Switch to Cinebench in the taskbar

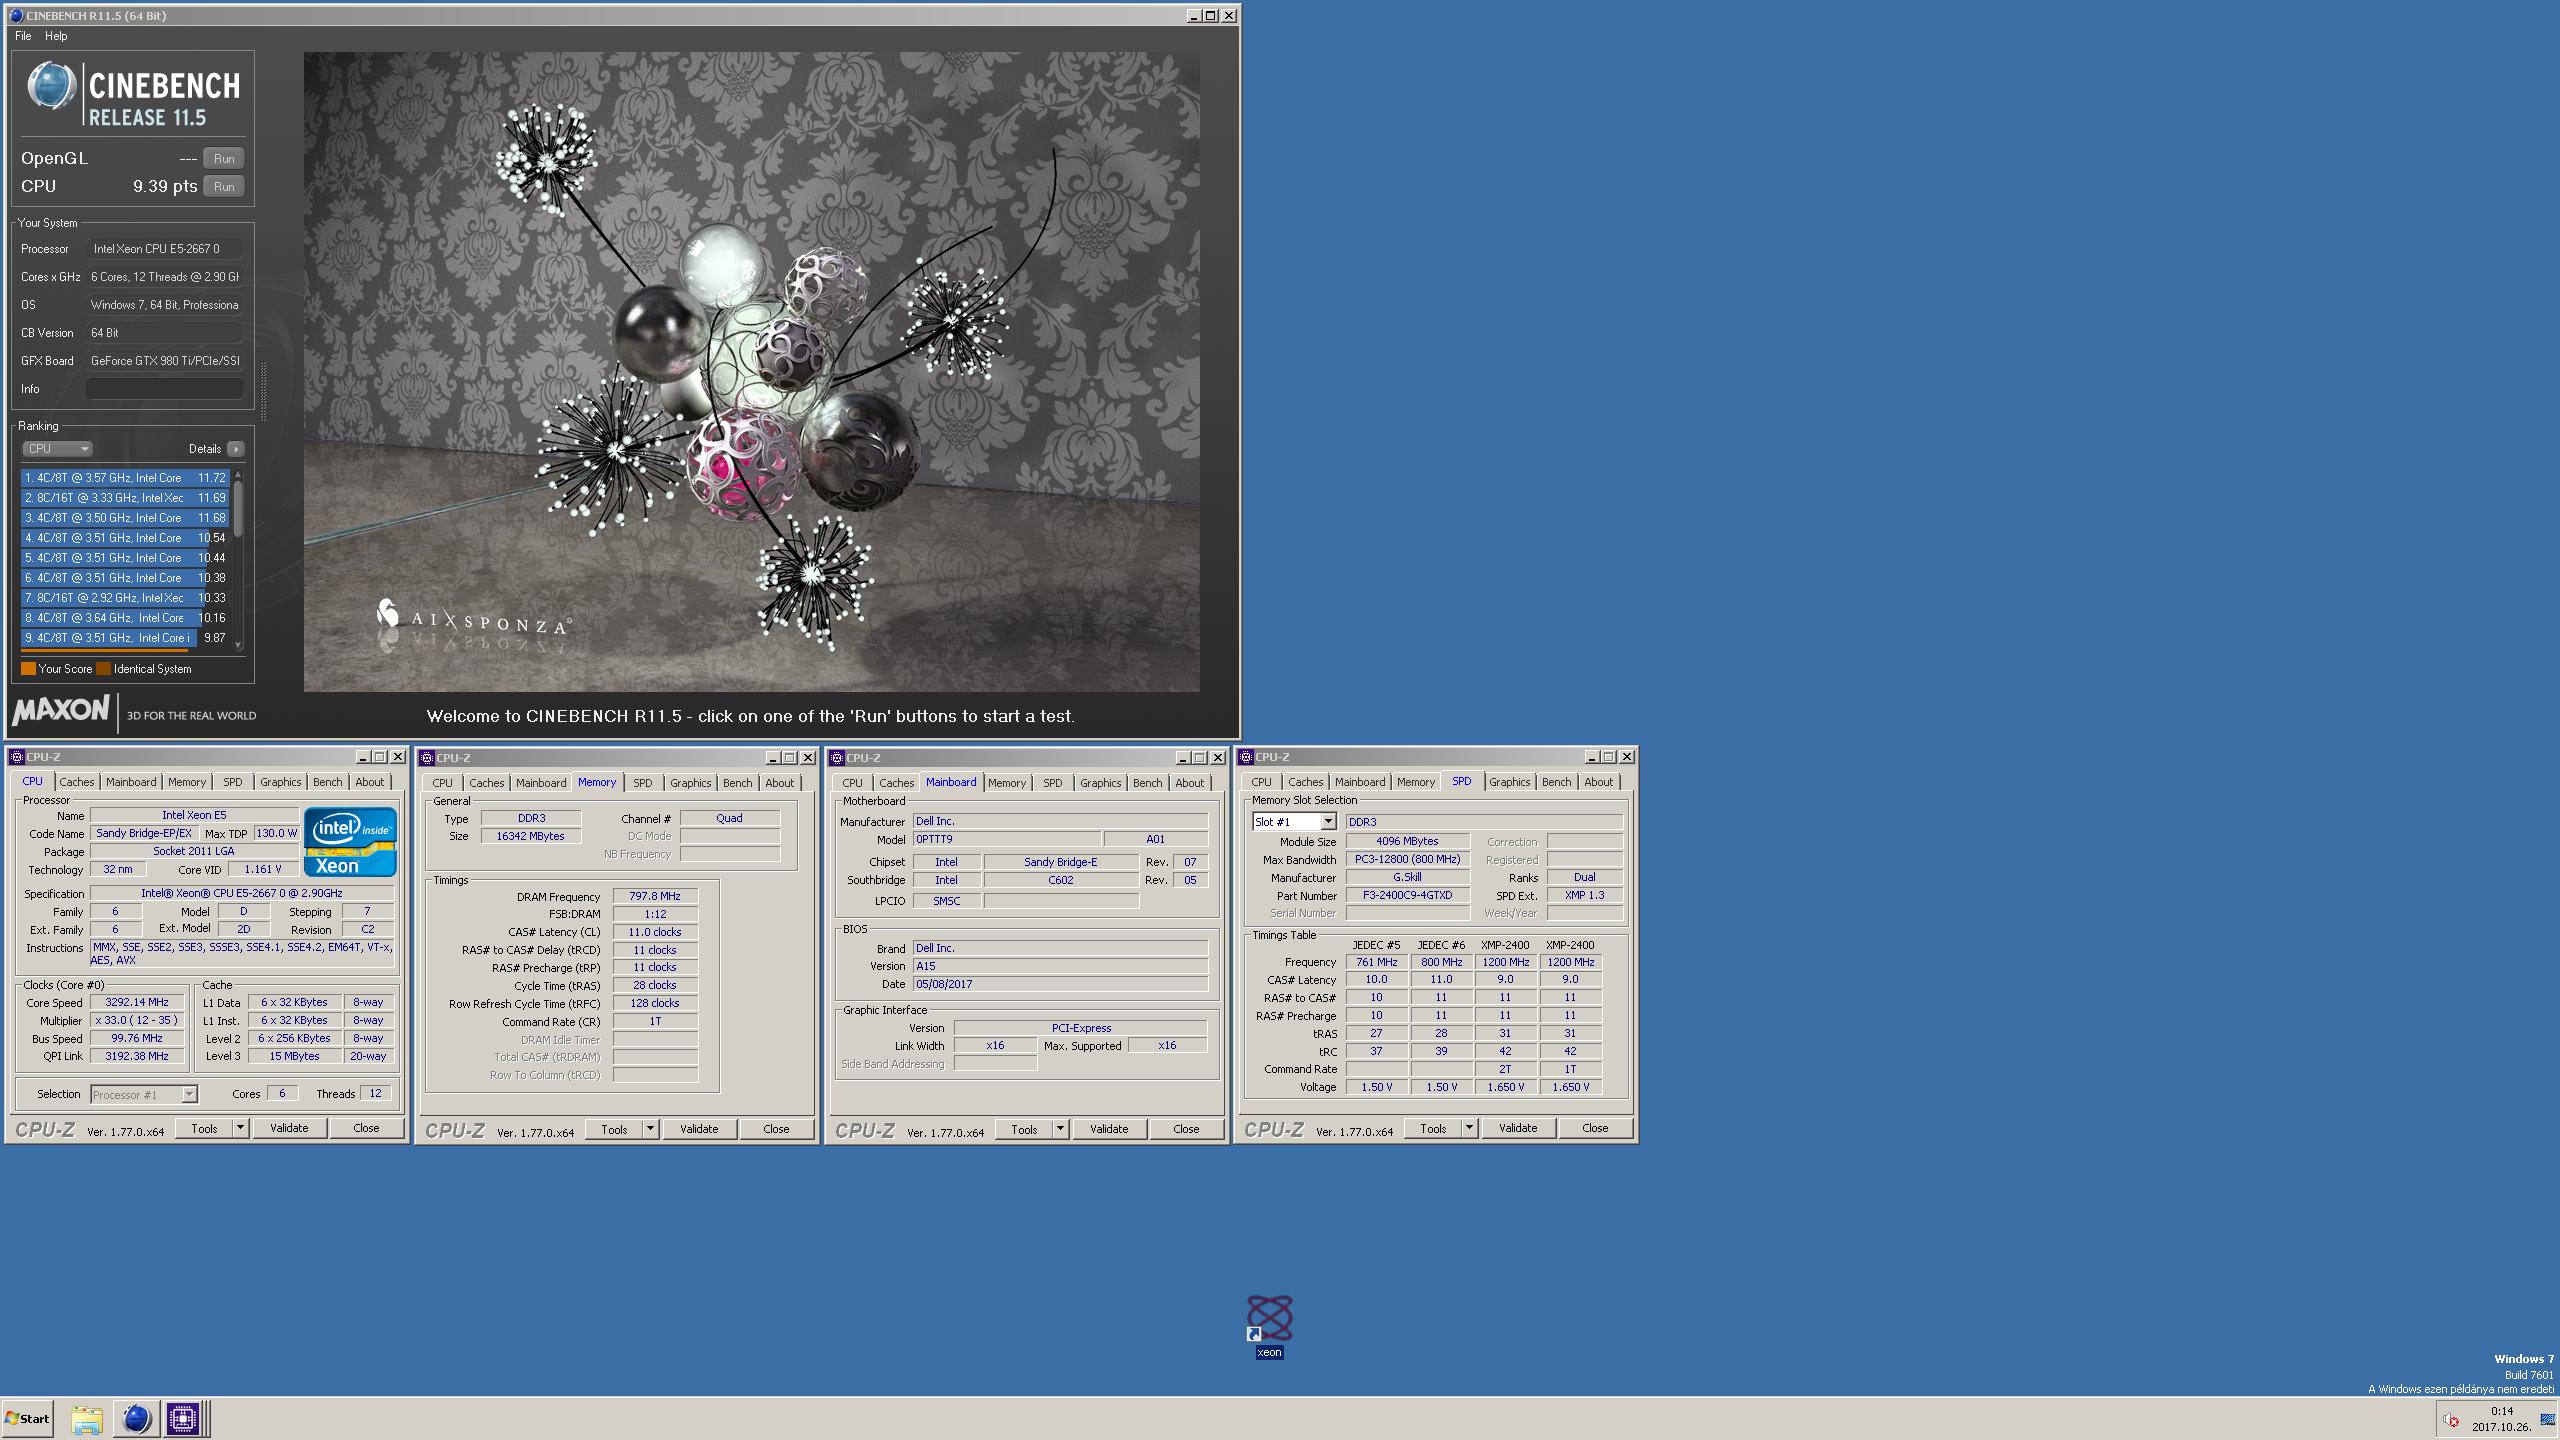tap(136, 1419)
